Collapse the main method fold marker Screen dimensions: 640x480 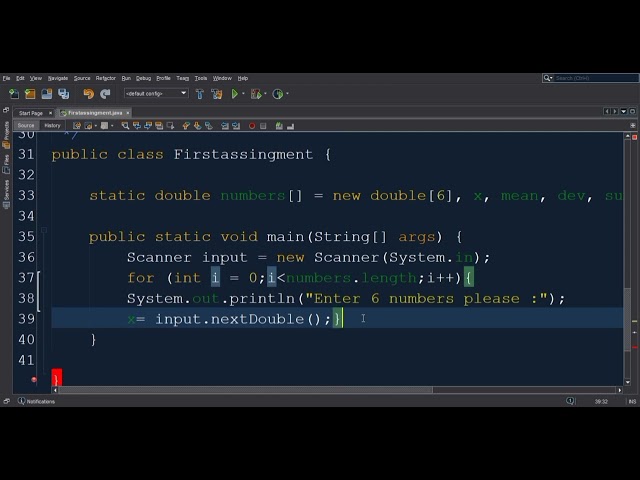[x=44, y=230]
